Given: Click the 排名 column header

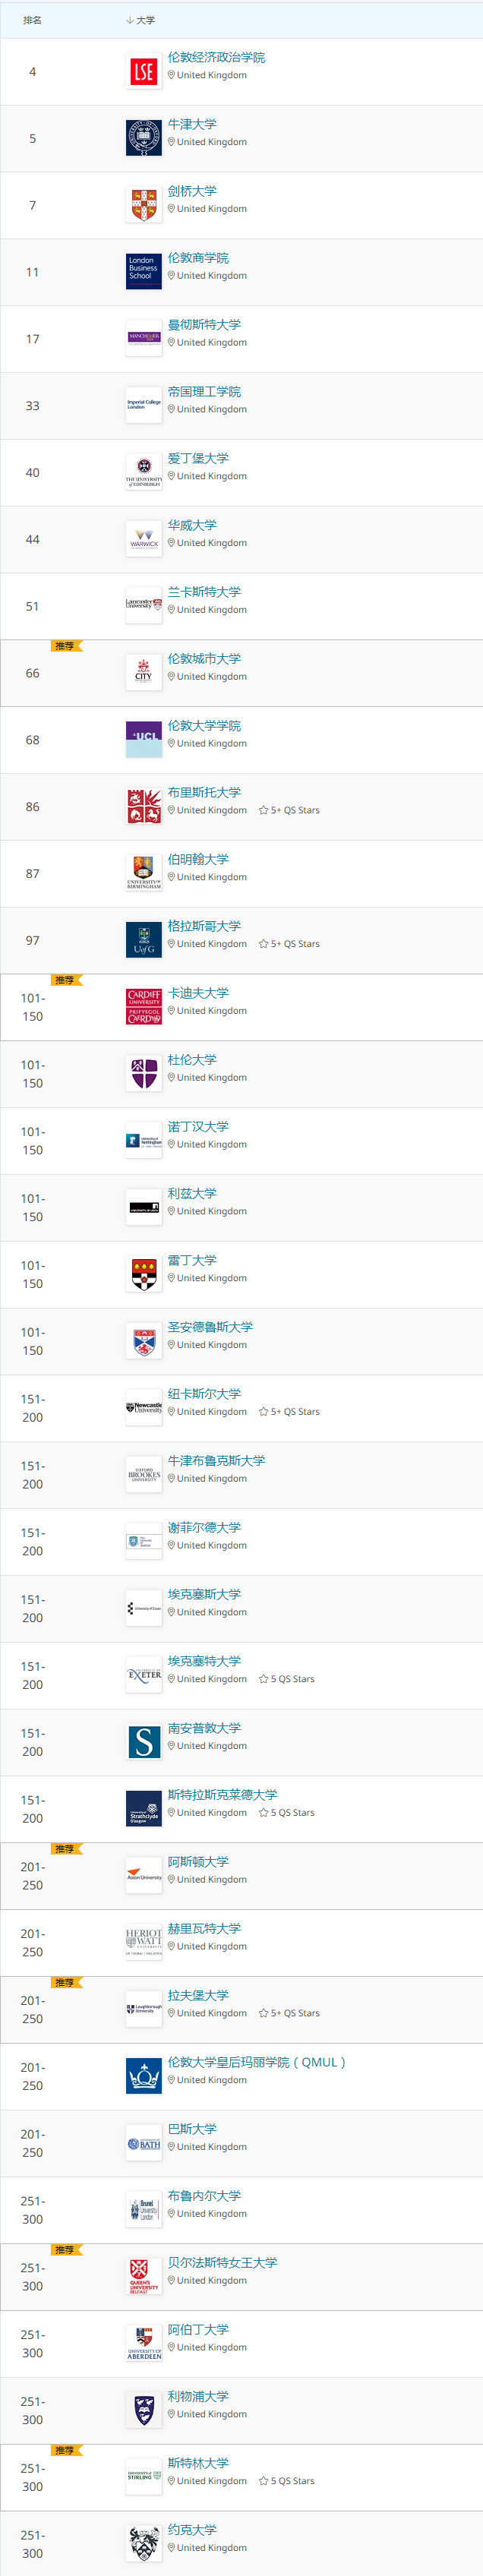Looking at the screenshot, I should [x=33, y=20].
